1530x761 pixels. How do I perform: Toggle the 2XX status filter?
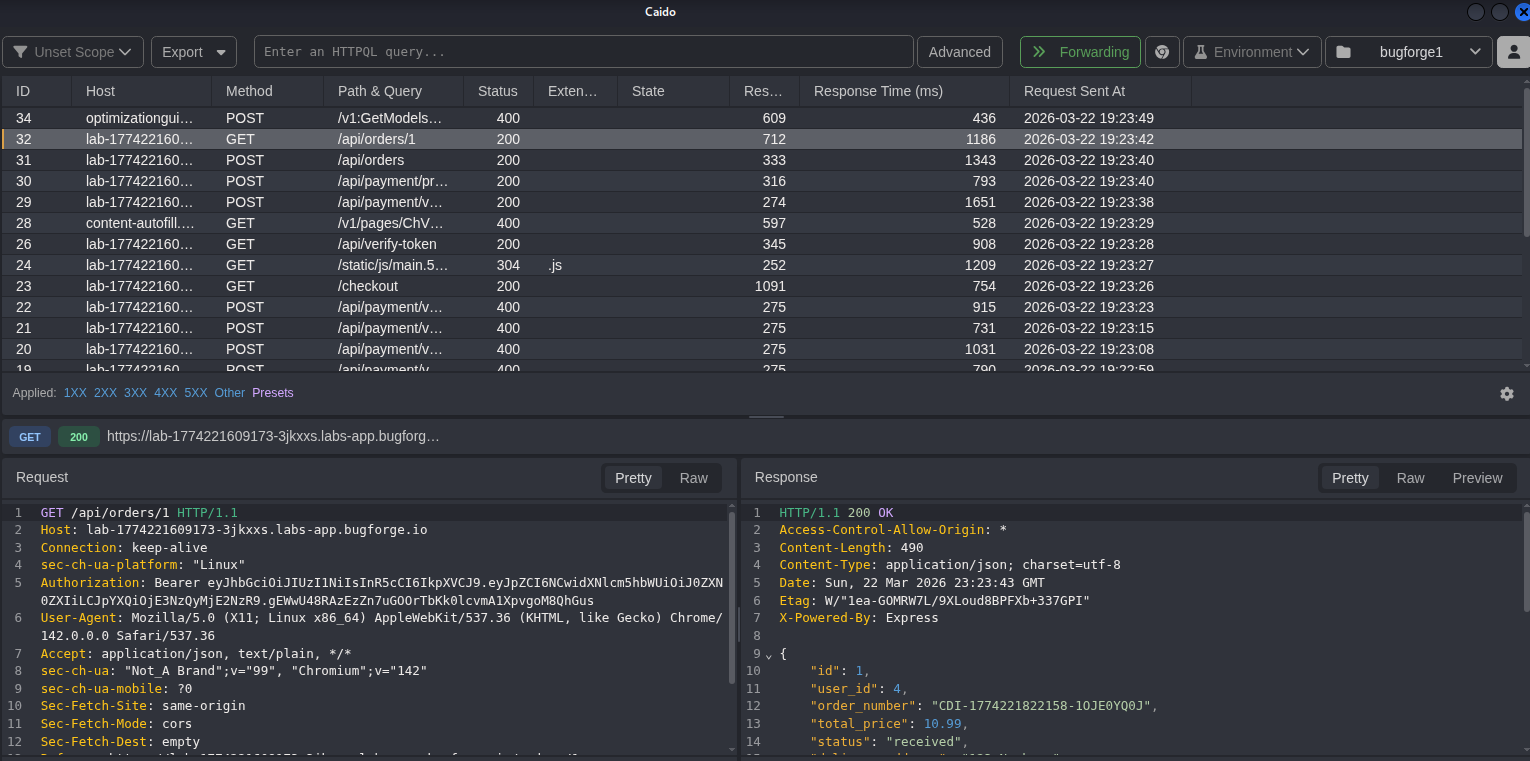point(105,393)
